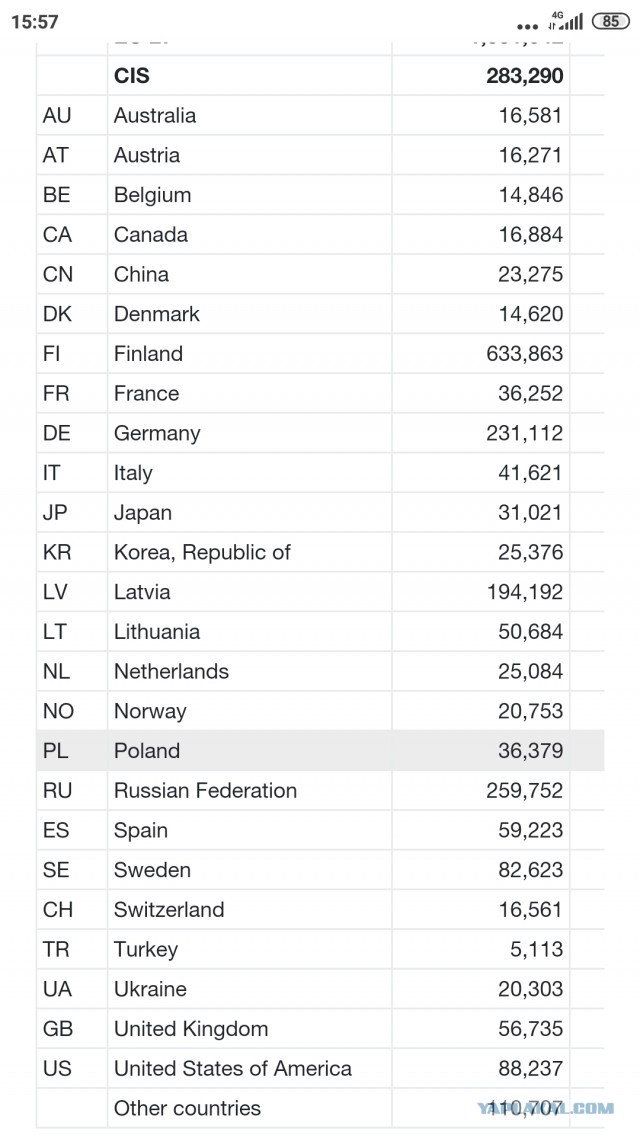This screenshot has height=1138, width=640.
Task: Select the Australia row
Action: click(x=320, y=115)
